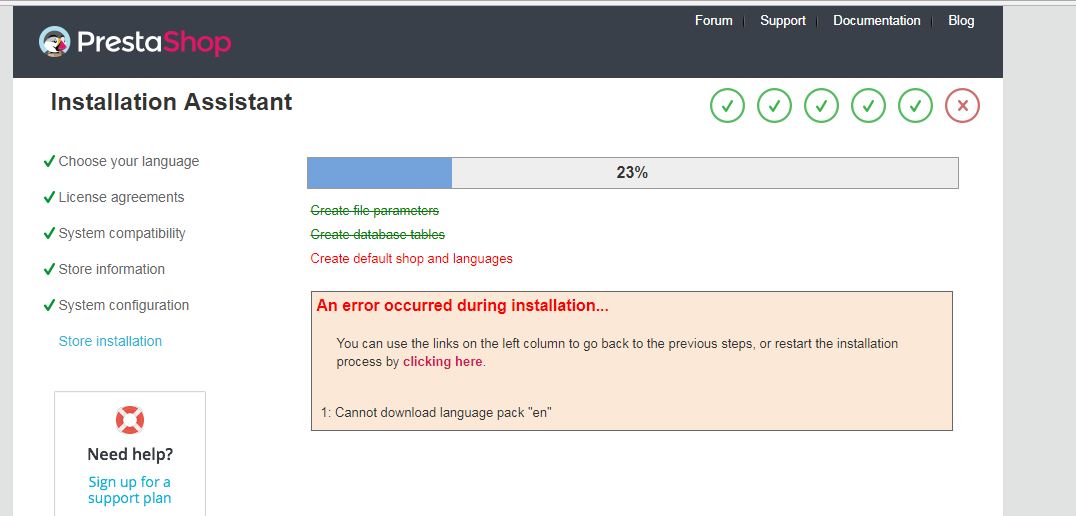Viewport: 1076px width, 516px height.
Task: Click checkmark beside Choose your language
Action: tap(49, 161)
